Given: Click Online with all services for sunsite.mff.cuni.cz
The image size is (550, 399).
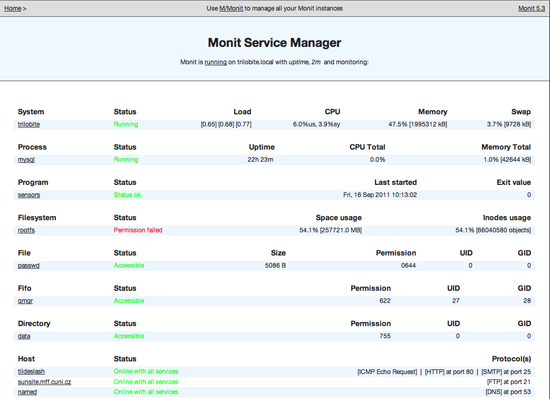Looking at the screenshot, I should pos(146,382).
